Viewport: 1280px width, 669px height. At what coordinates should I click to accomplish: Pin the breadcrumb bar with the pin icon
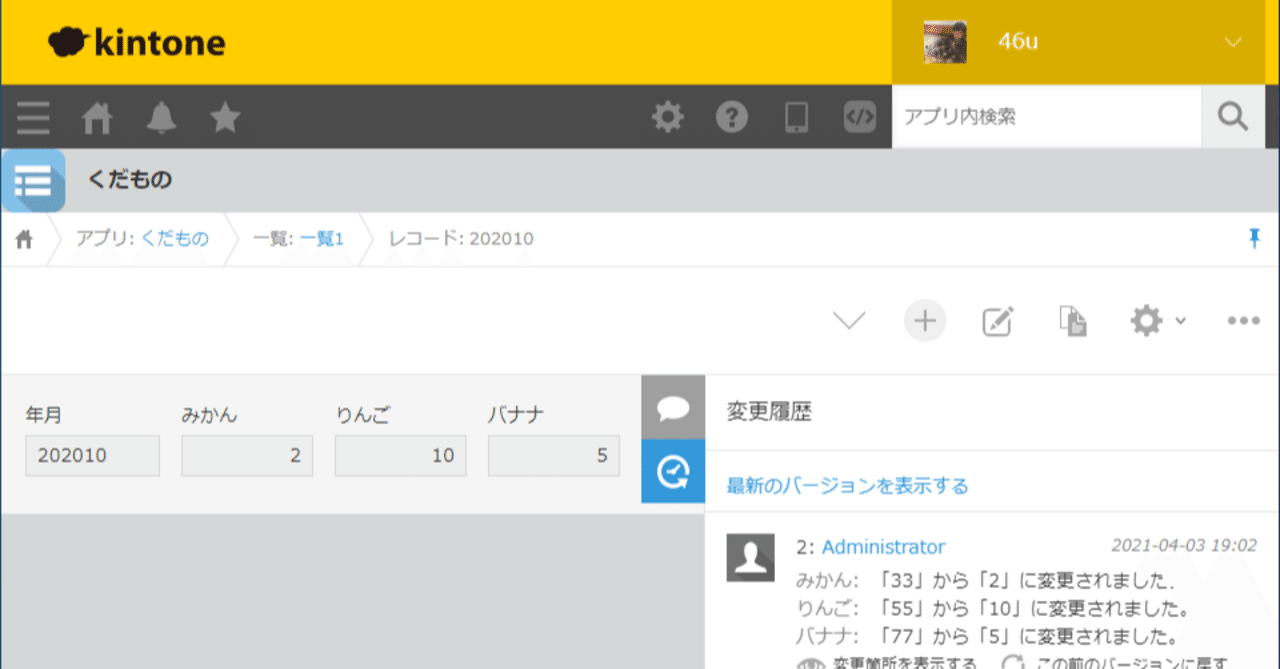point(1253,238)
